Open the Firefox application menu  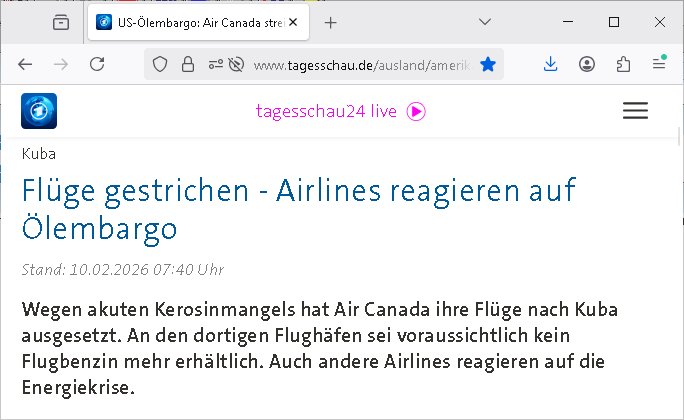coord(659,64)
